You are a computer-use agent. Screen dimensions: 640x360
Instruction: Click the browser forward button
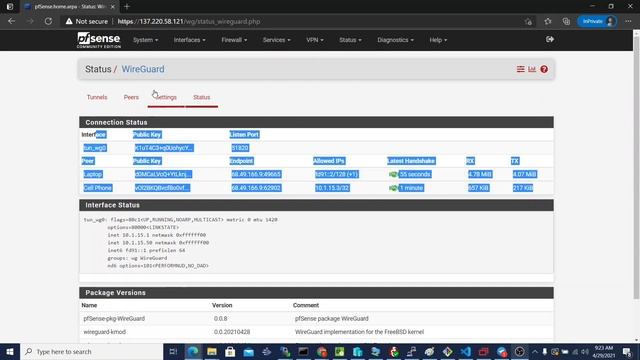coord(30,21)
